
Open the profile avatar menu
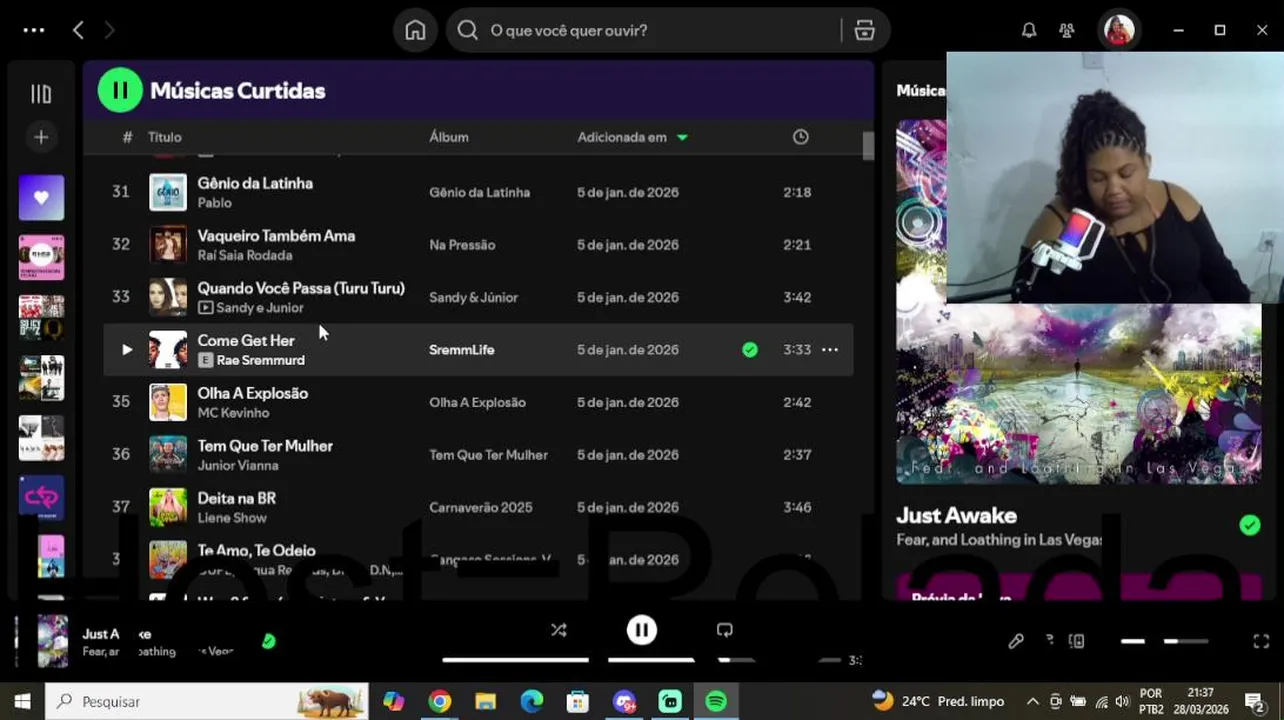(x=1119, y=30)
